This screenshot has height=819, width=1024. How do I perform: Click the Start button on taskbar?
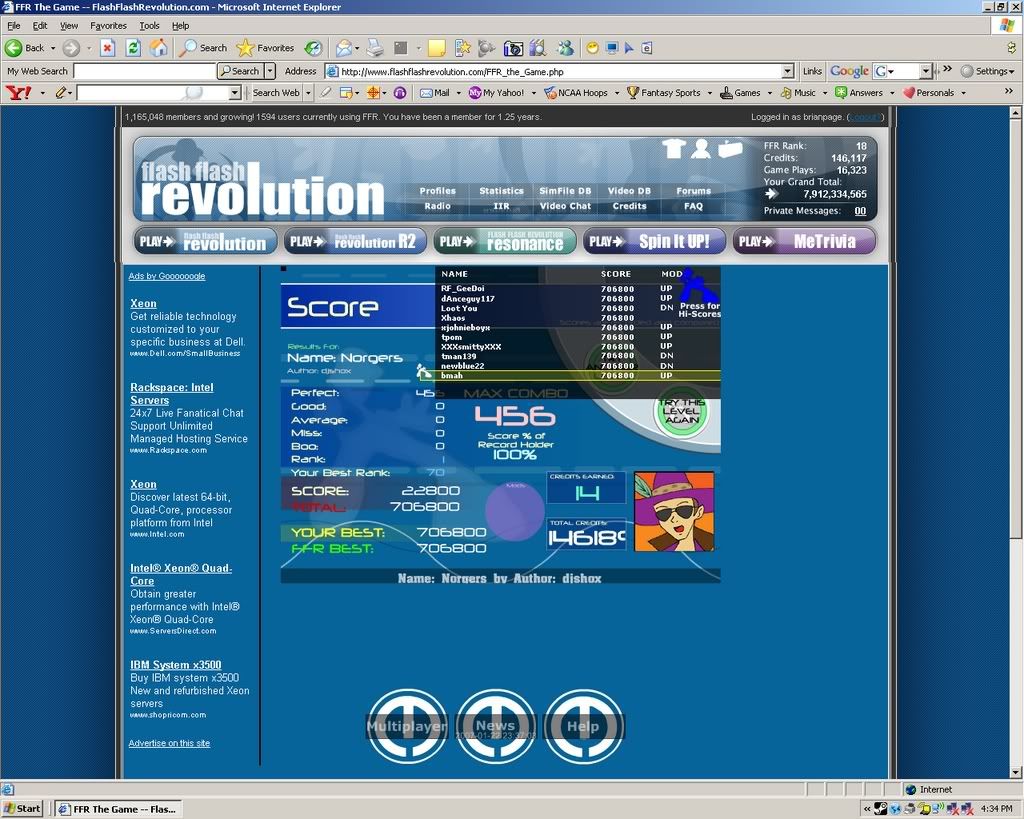pos(22,808)
